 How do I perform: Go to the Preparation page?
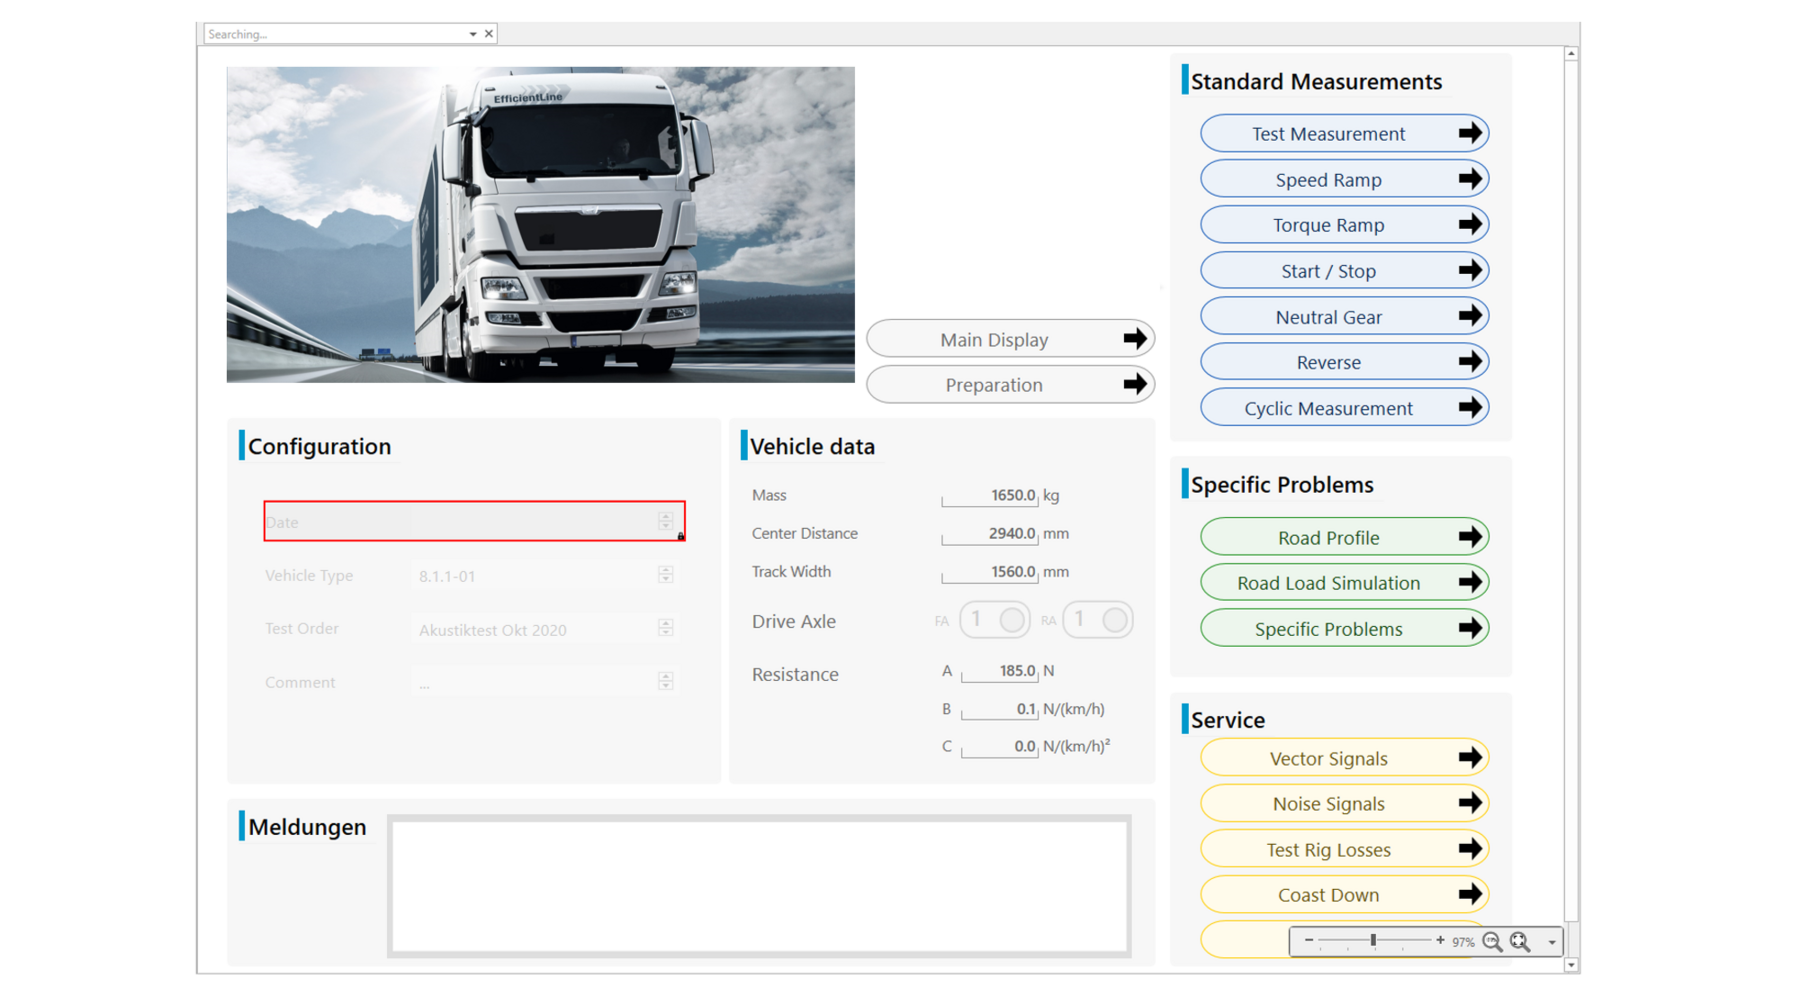coord(1010,385)
